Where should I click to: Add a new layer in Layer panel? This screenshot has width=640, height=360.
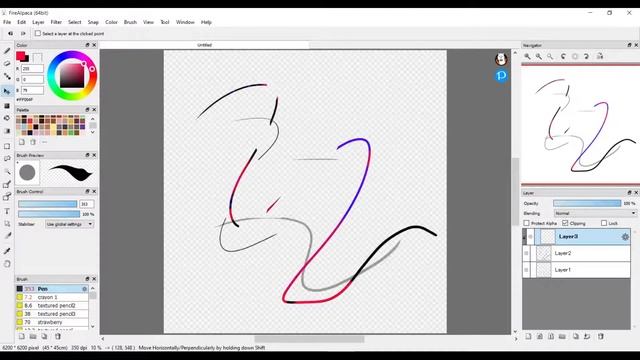click(528, 336)
